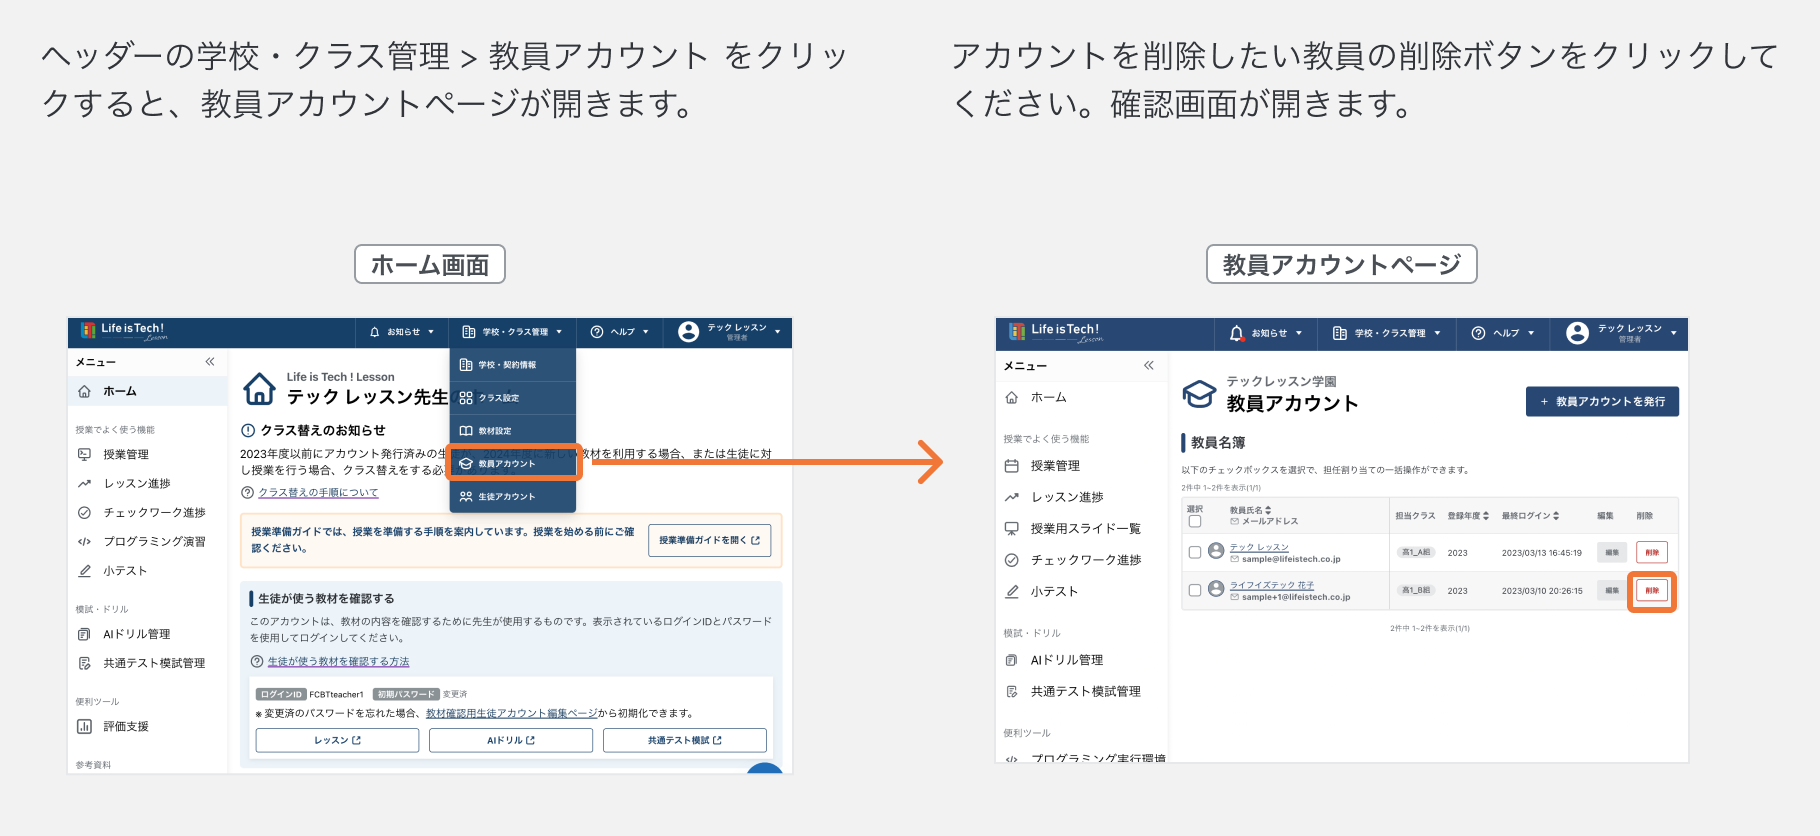Choose 学校・契約情報 from the dropdown menu
This screenshot has width=1820, height=836.
click(513, 365)
